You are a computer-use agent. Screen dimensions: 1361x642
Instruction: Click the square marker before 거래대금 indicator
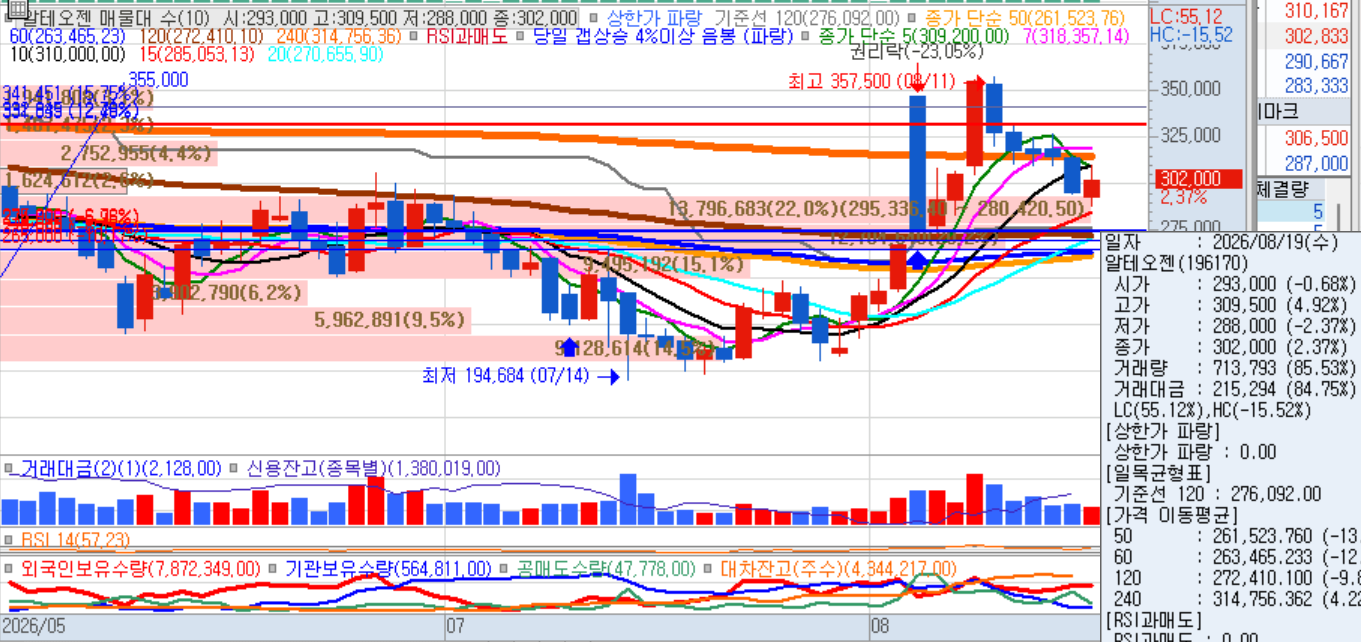[8, 468]
